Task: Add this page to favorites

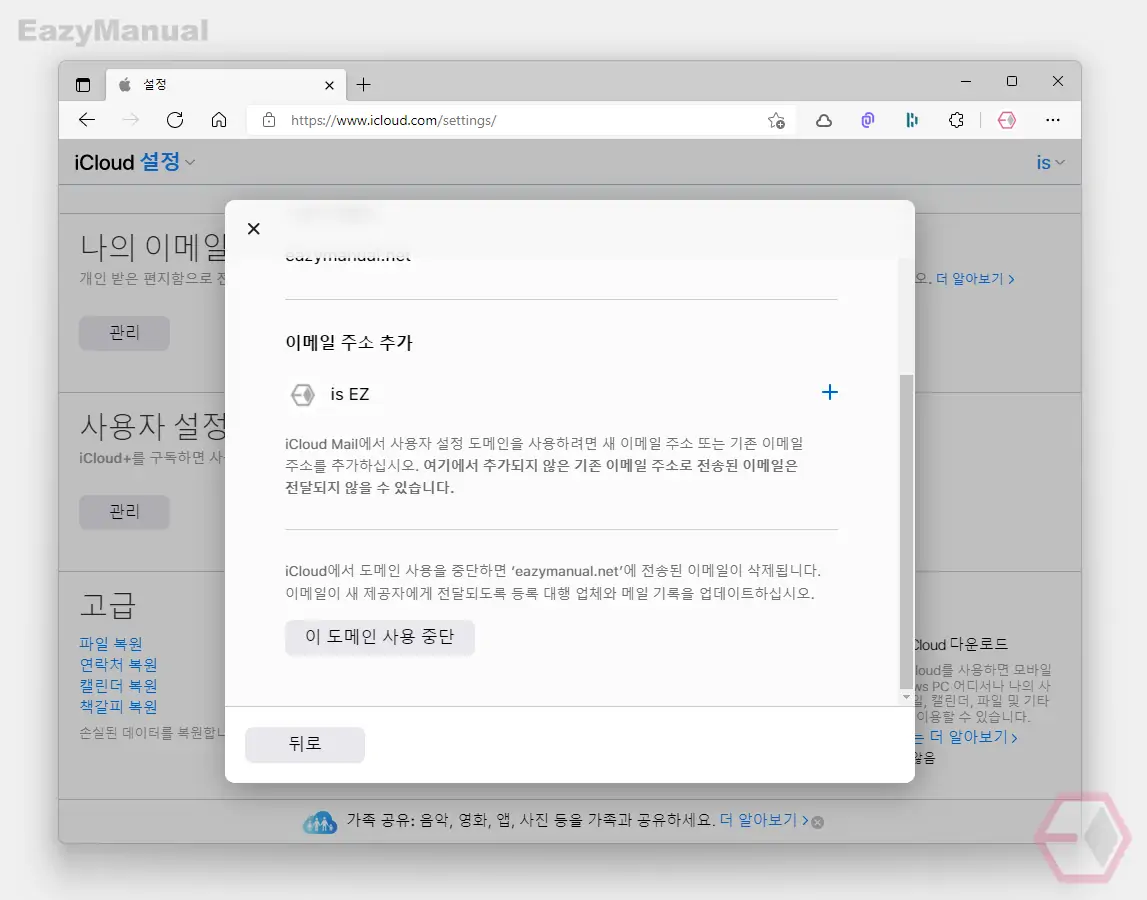Action: pyautogui.click(x=776, y=121)
